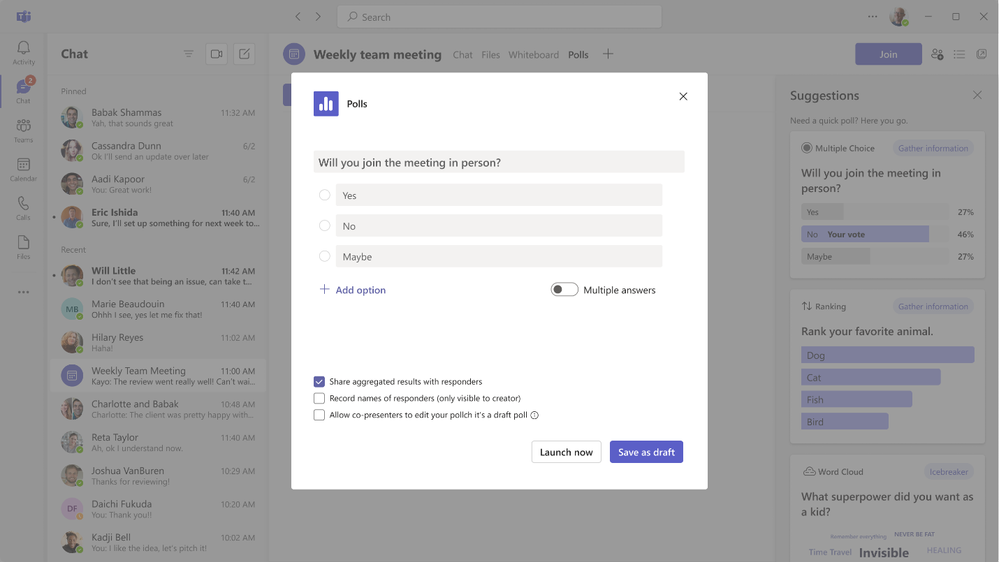Open chat with Will Little

point(158,275)
